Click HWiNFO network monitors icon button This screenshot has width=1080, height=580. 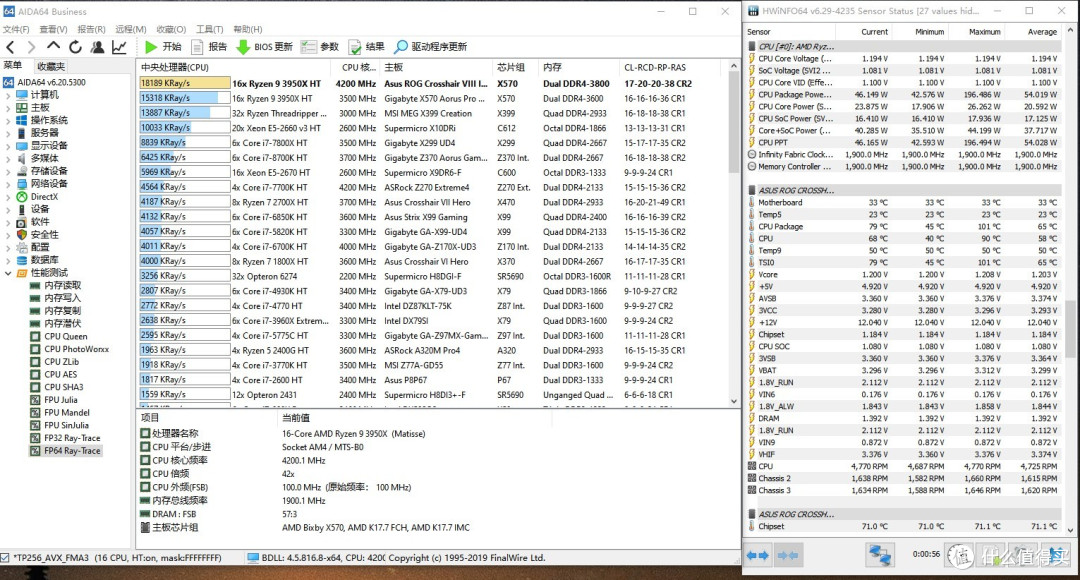pyautogui.click(x=880, y=555)
